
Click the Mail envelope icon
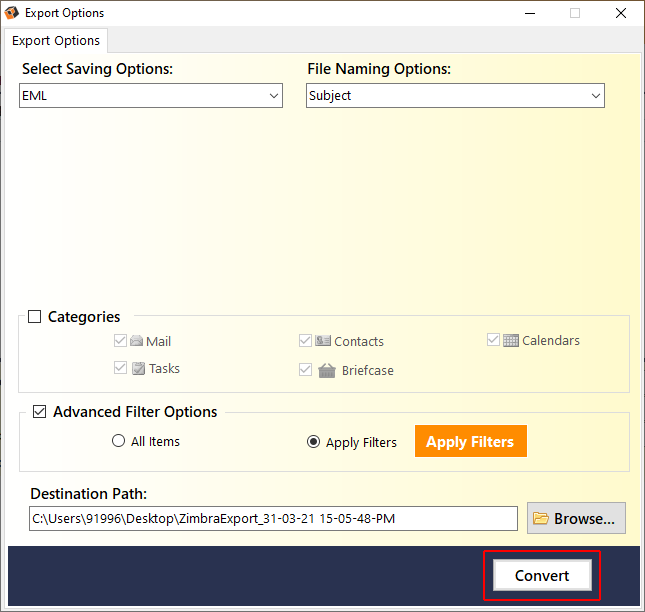[136, 341]
